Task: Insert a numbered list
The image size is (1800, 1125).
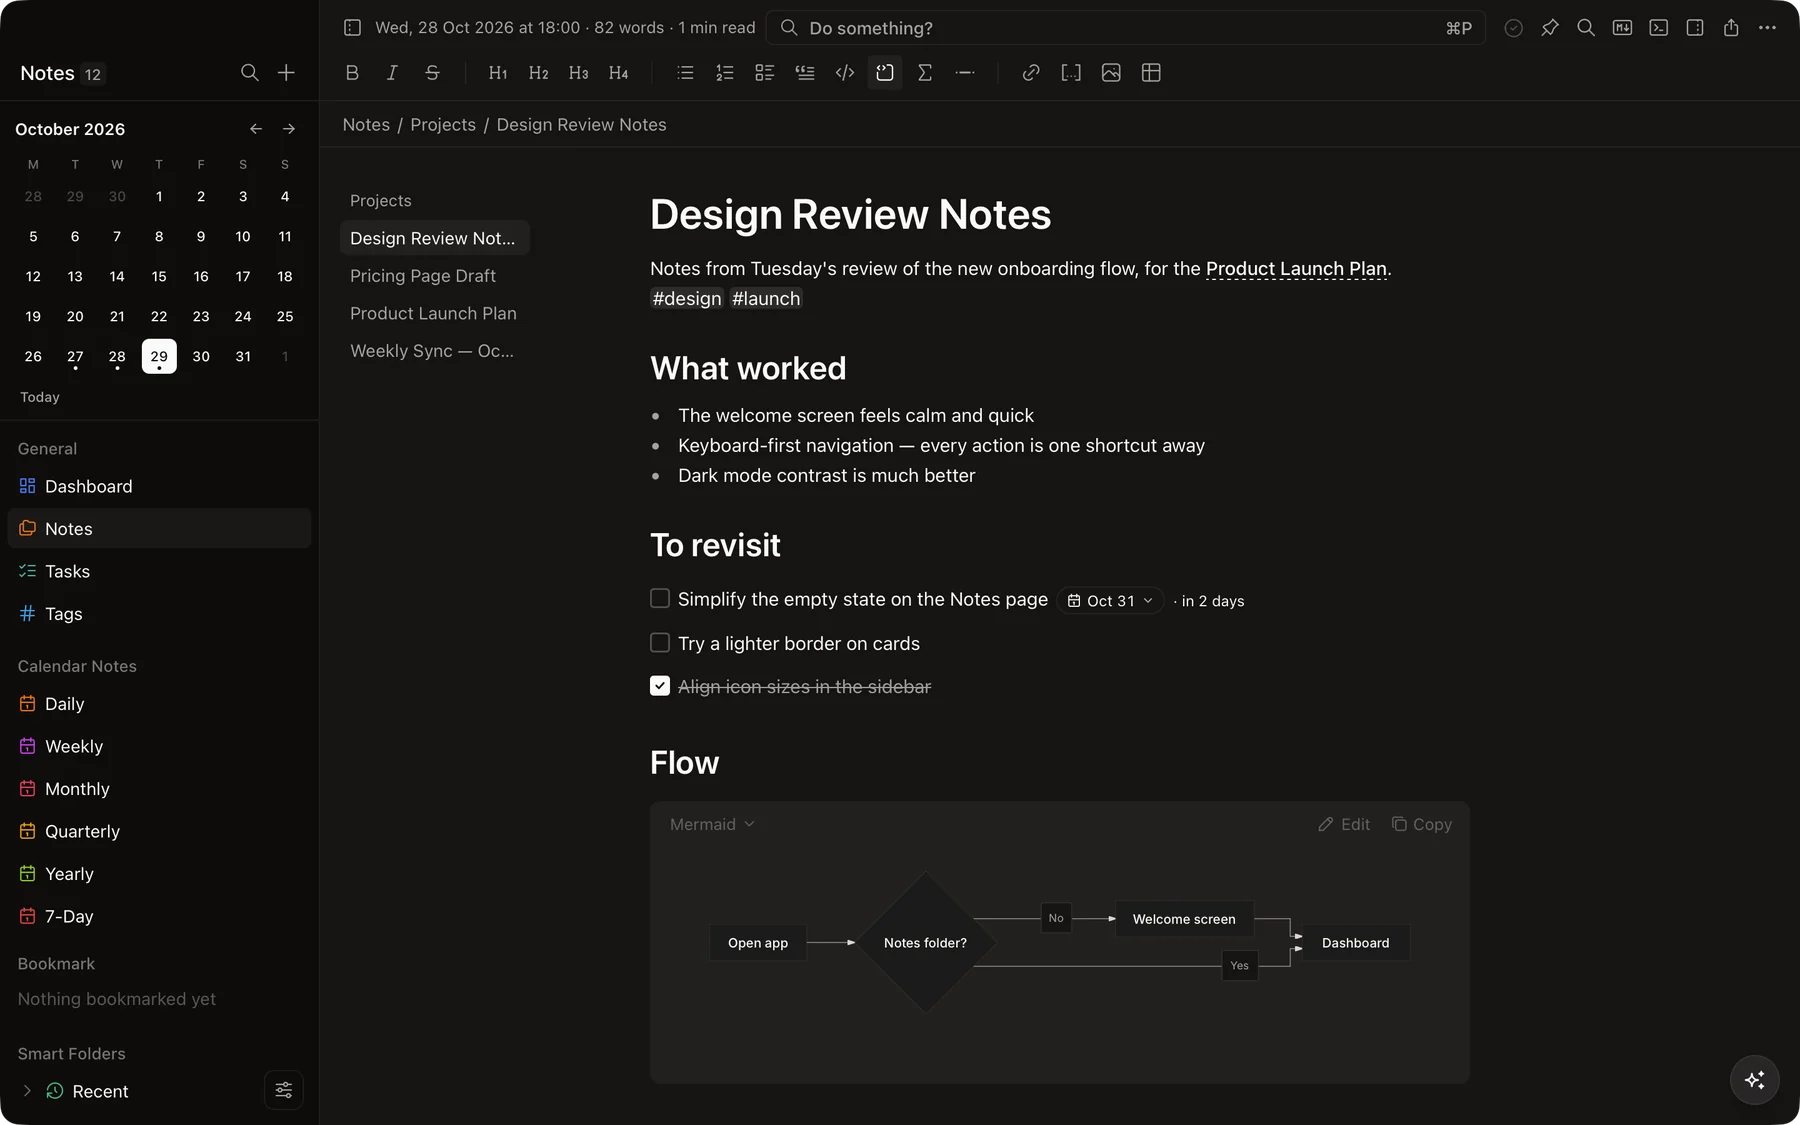Action: point(725,73)
